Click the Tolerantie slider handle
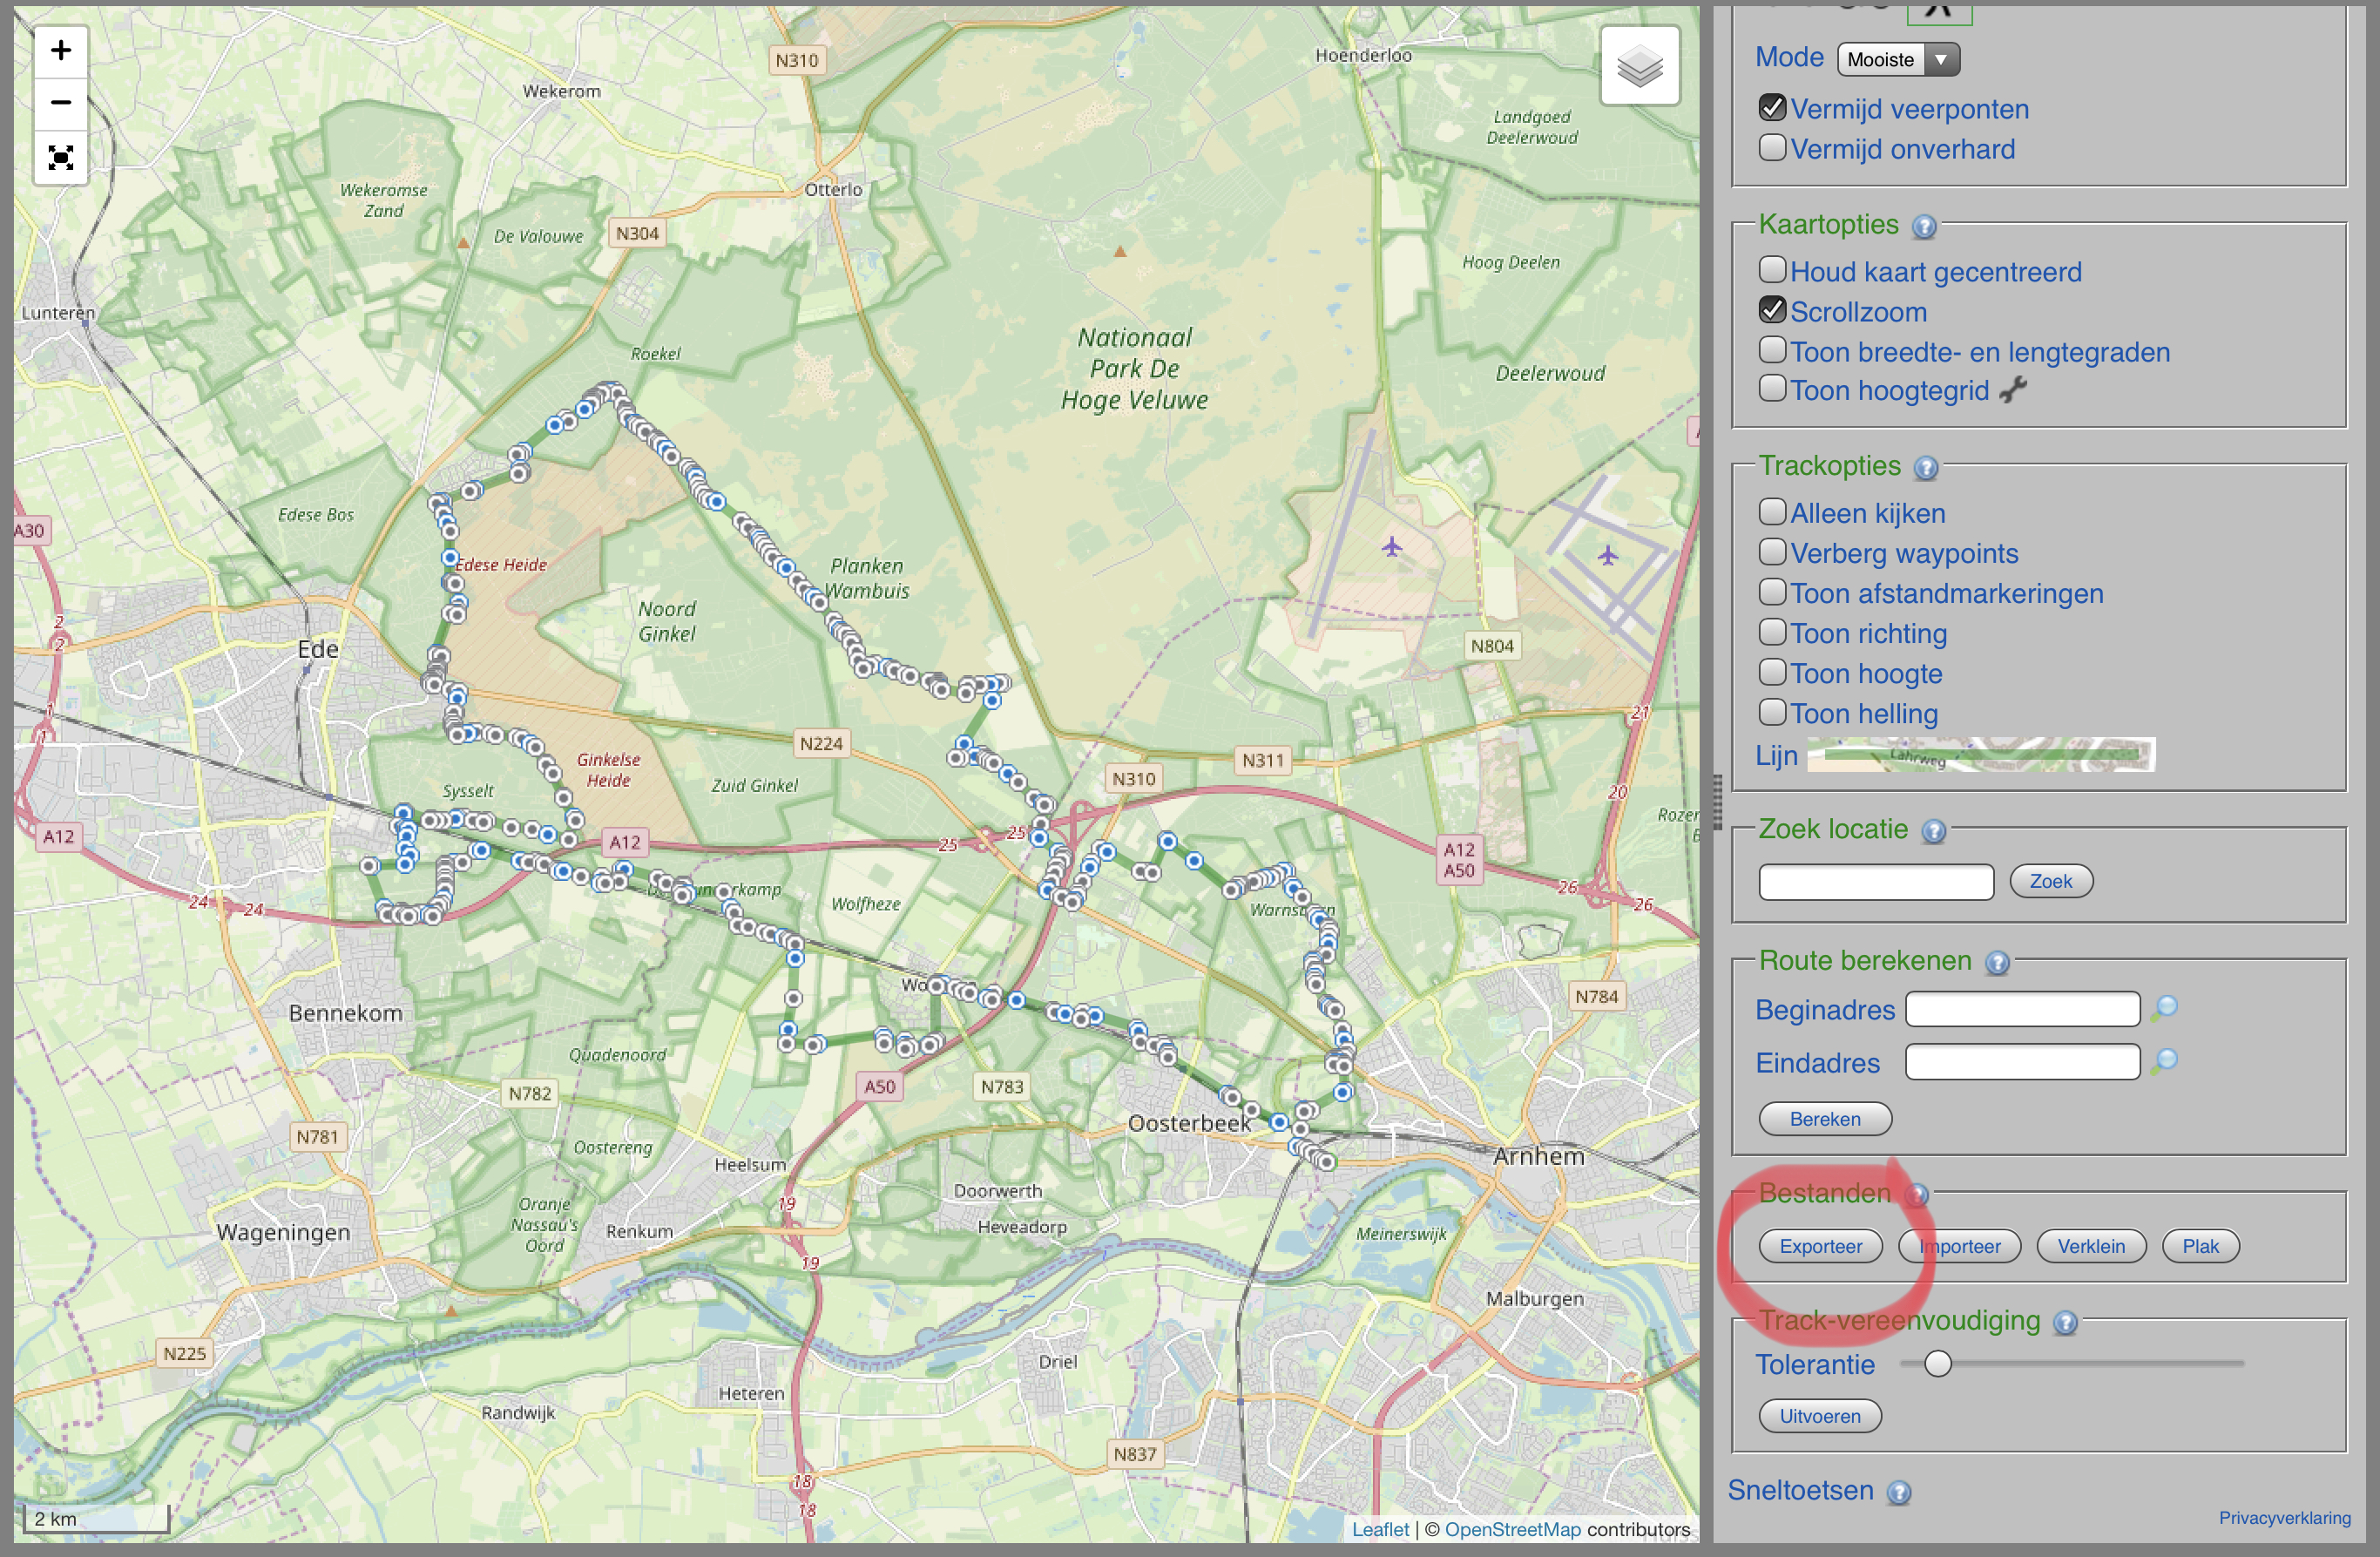The image size is (2380, 1557). coord(1937,1363)
